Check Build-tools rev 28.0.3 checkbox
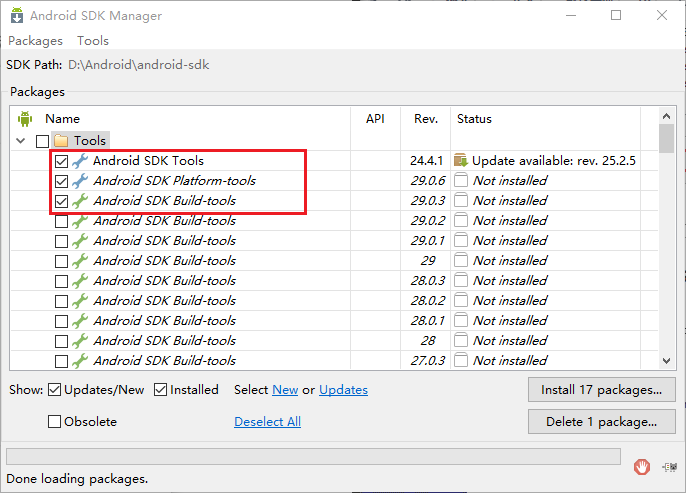Viewport: 686px width, 493px height. (x=61, y=281)
